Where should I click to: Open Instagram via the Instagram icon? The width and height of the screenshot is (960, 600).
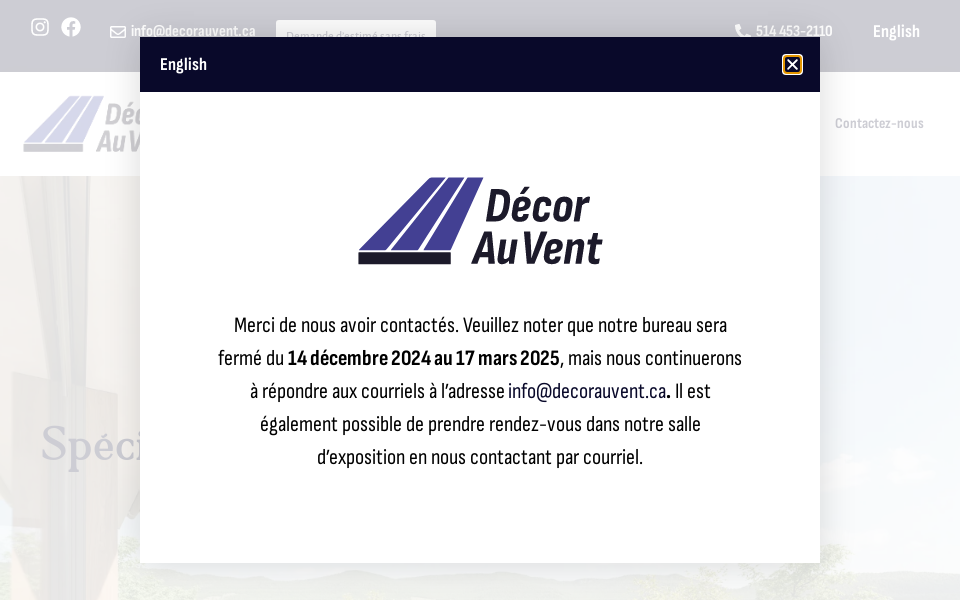click(40, 27)
